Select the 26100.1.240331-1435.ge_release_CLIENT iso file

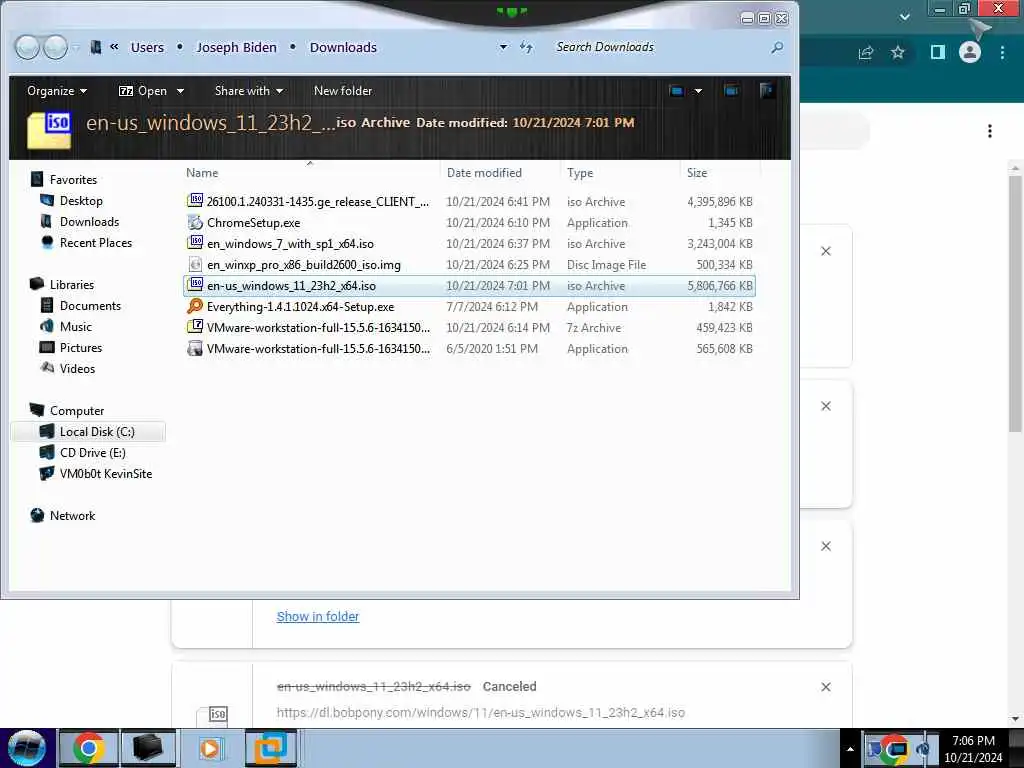point(470,202)
